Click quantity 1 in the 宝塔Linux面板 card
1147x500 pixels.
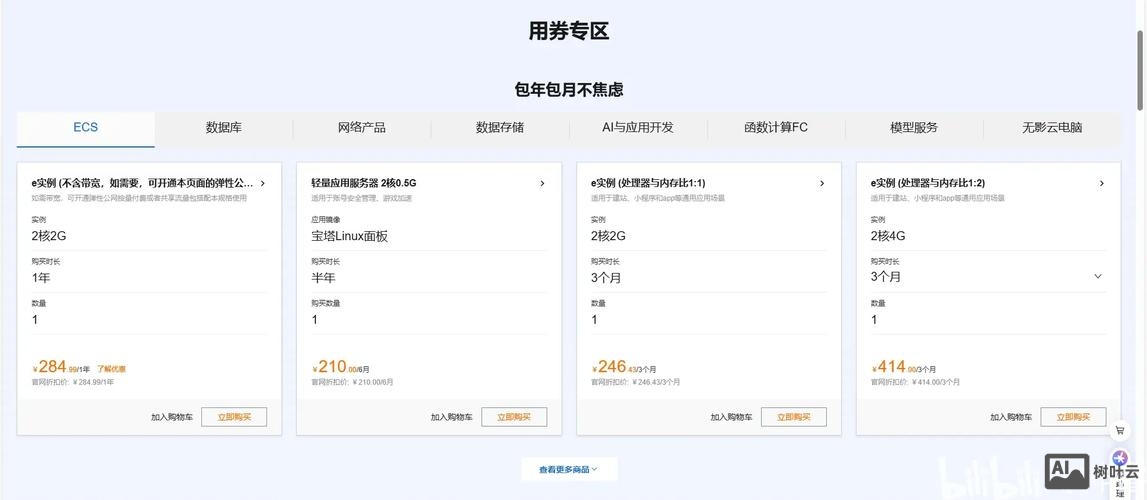(x=315, y=319)
